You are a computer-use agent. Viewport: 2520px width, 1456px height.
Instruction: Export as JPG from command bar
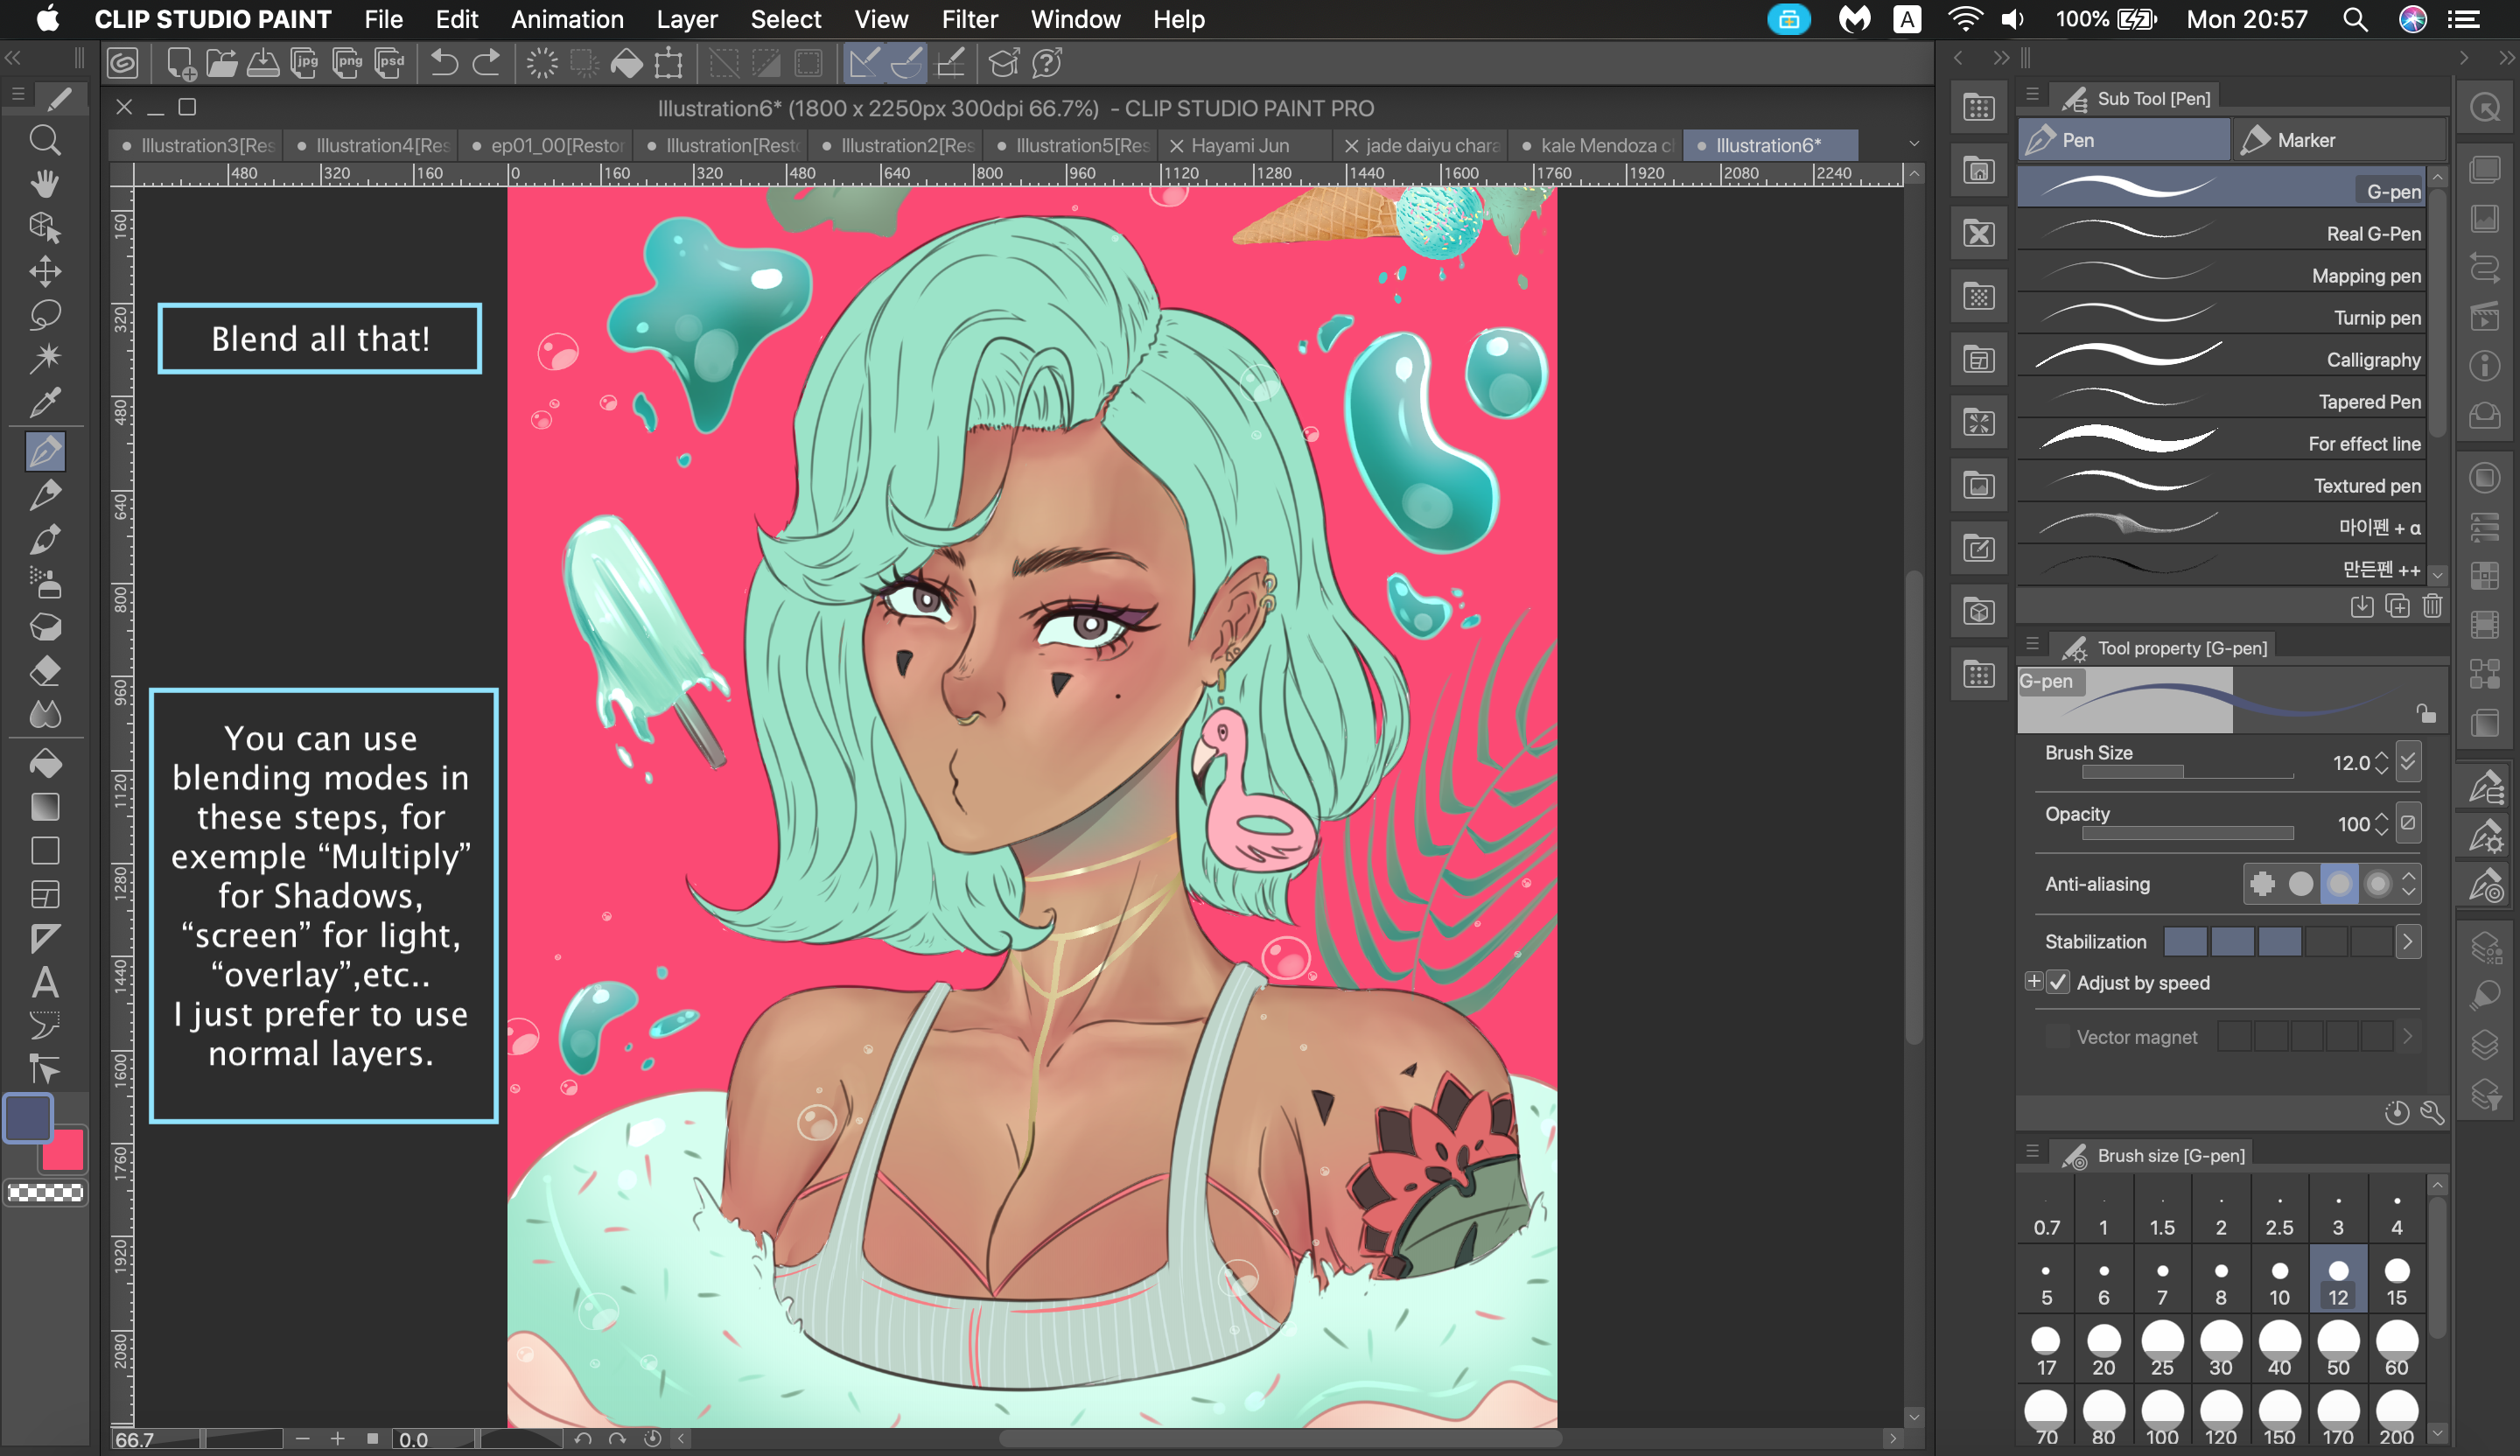(304, 64)
